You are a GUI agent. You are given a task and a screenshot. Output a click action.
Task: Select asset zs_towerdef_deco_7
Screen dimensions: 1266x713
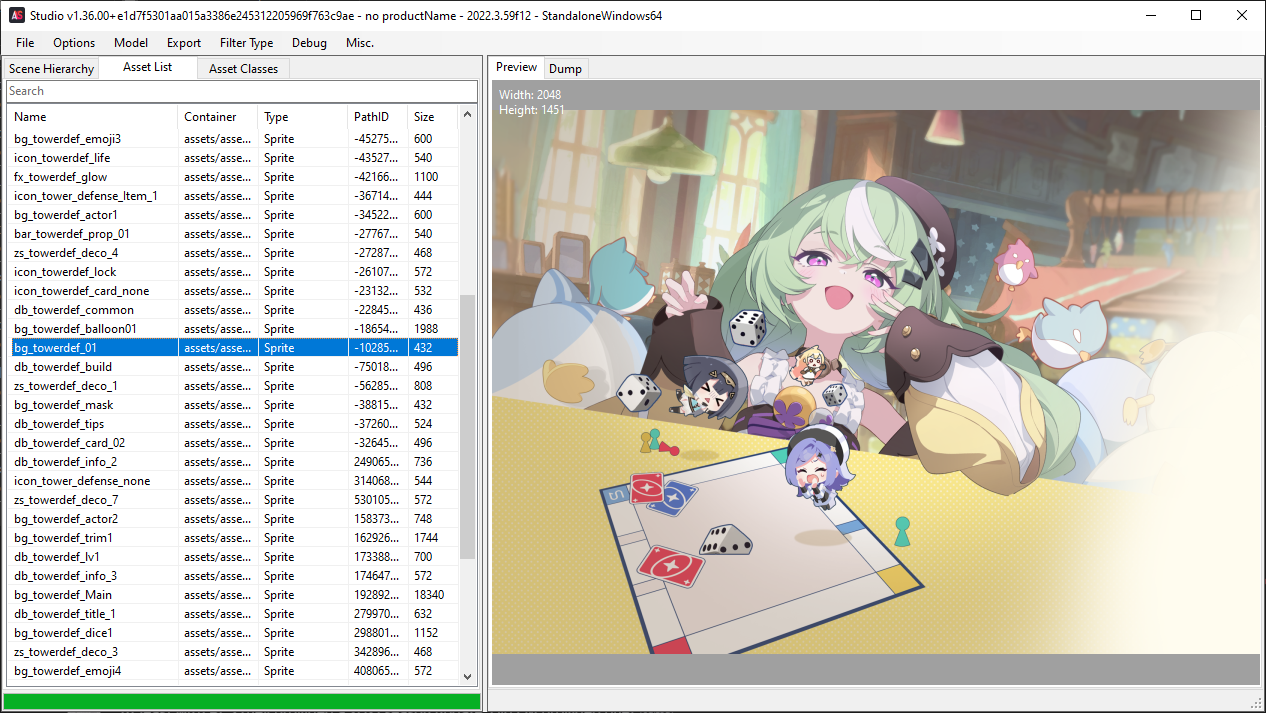(233, 500)
